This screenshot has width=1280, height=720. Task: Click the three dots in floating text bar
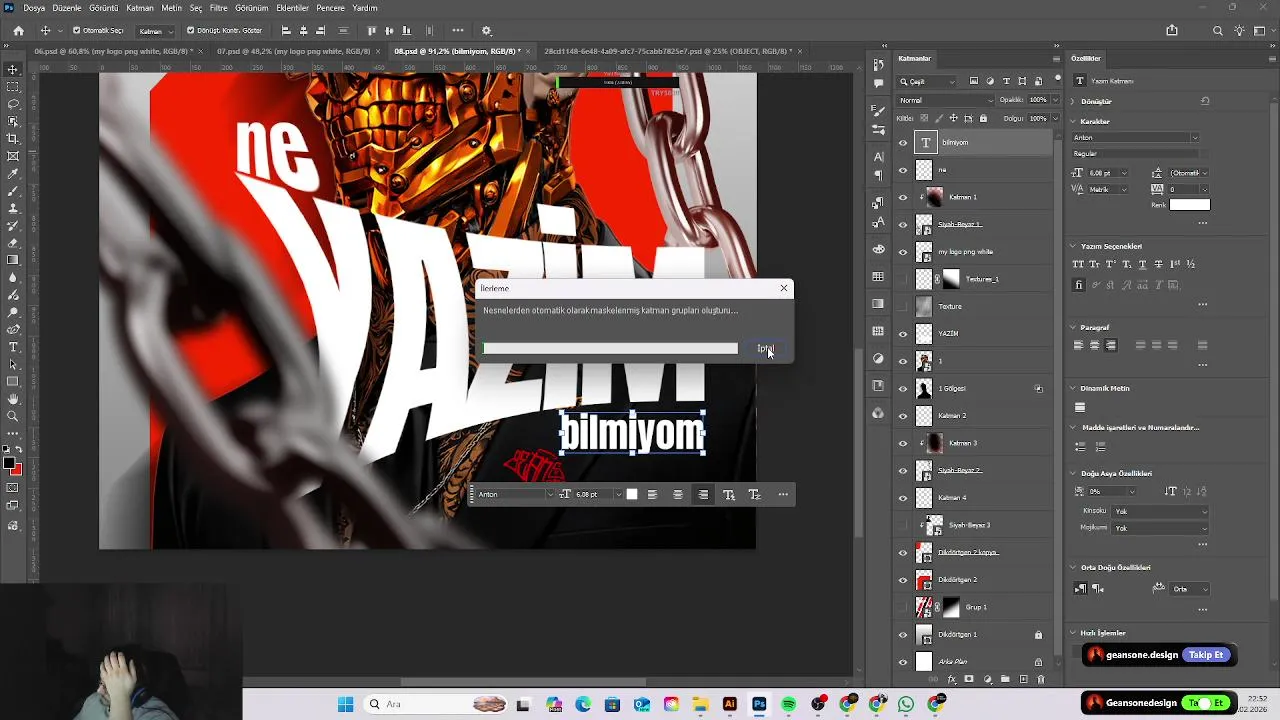pos(783,494)
